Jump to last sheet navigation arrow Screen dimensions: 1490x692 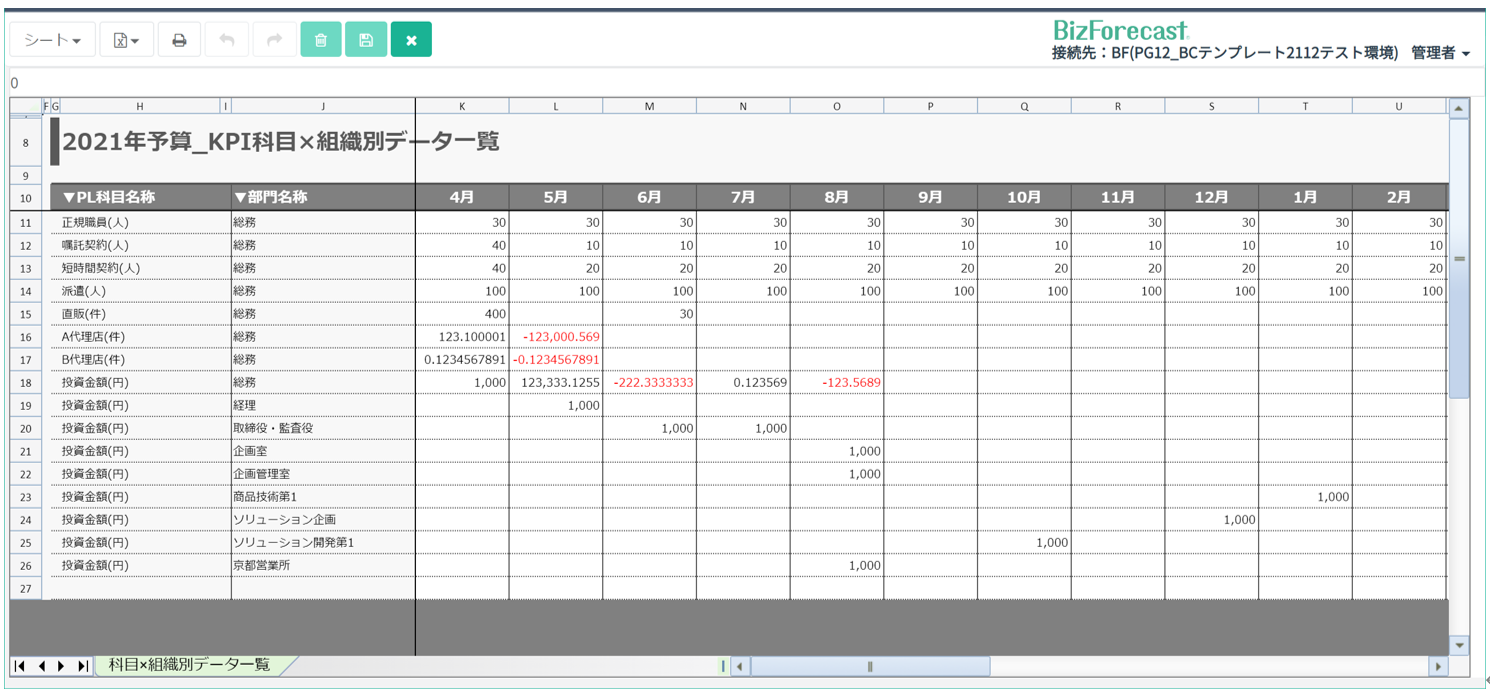point(82,666)
